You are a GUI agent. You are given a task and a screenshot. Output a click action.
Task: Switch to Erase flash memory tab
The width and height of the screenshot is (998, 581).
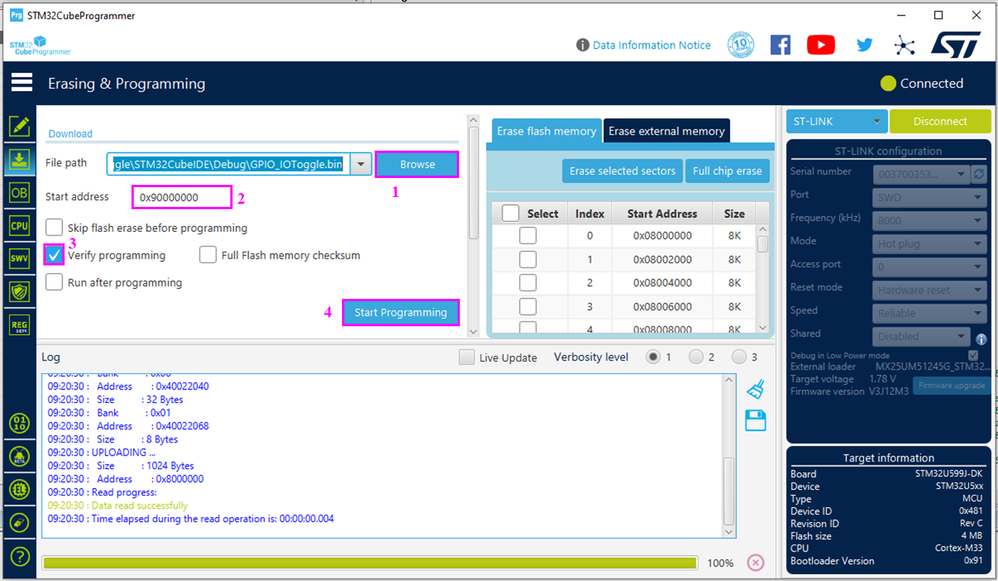pyautogui.click(x=546, y=131)
